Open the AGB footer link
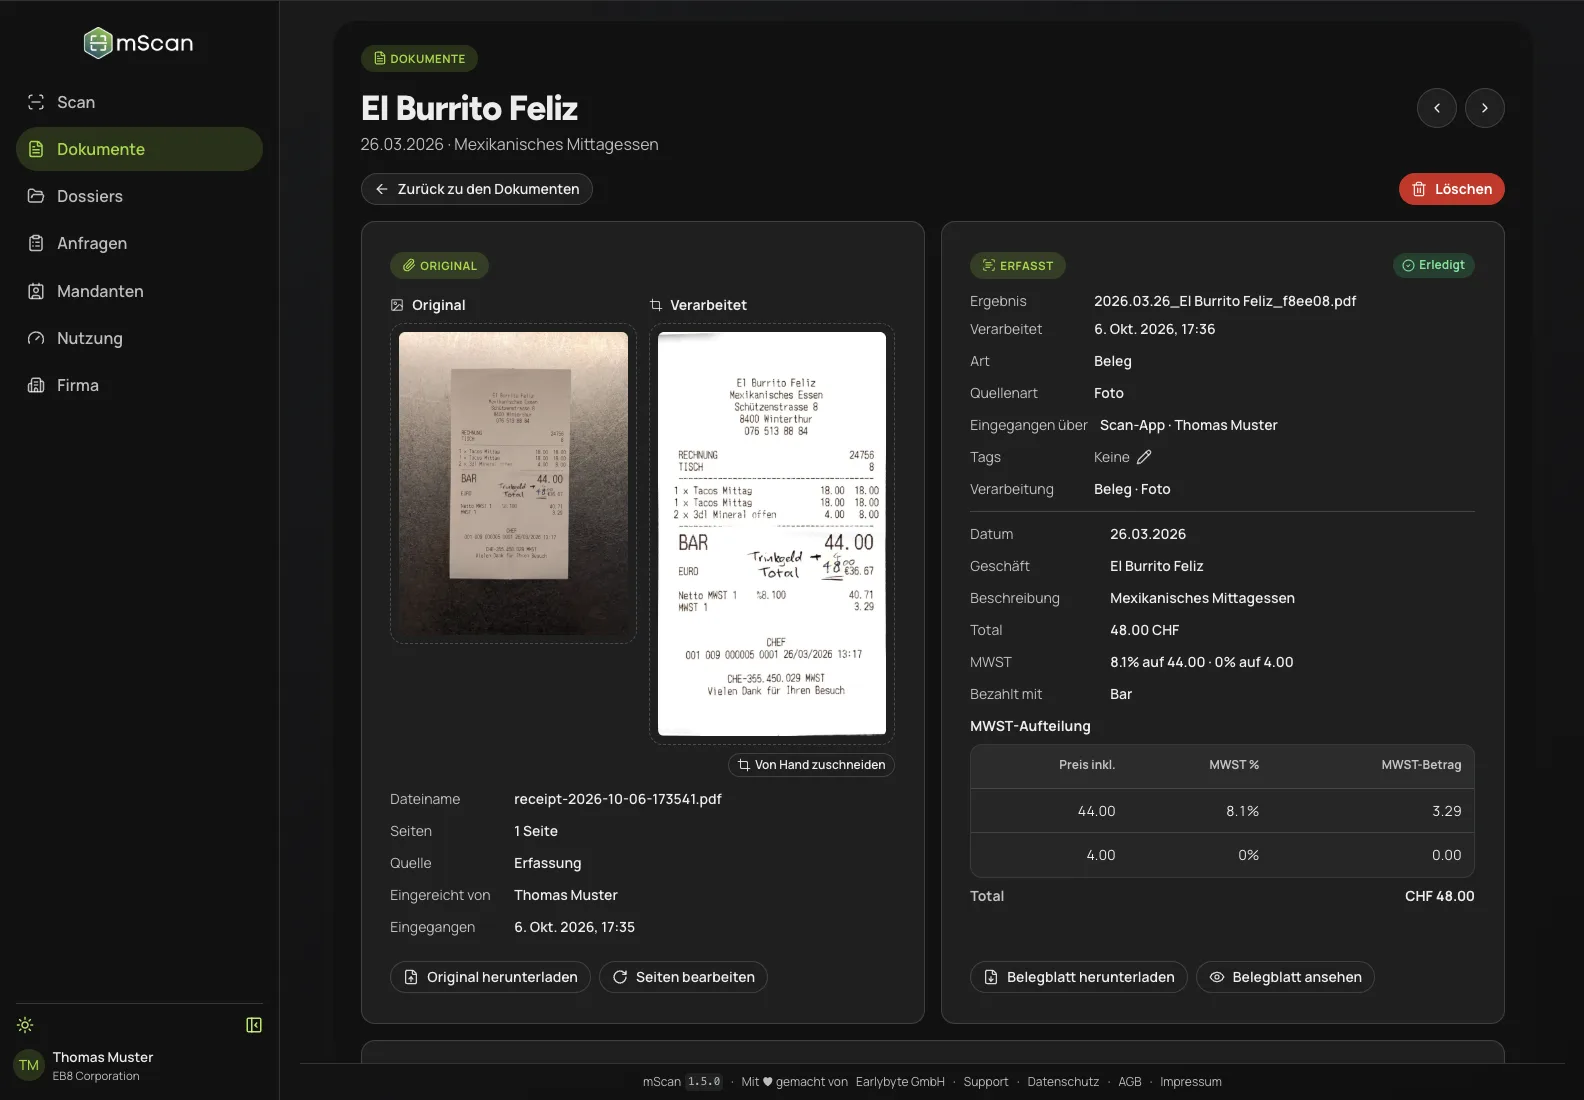This screenshot has width=1584, height=1100. (x=1130, y=1082)
